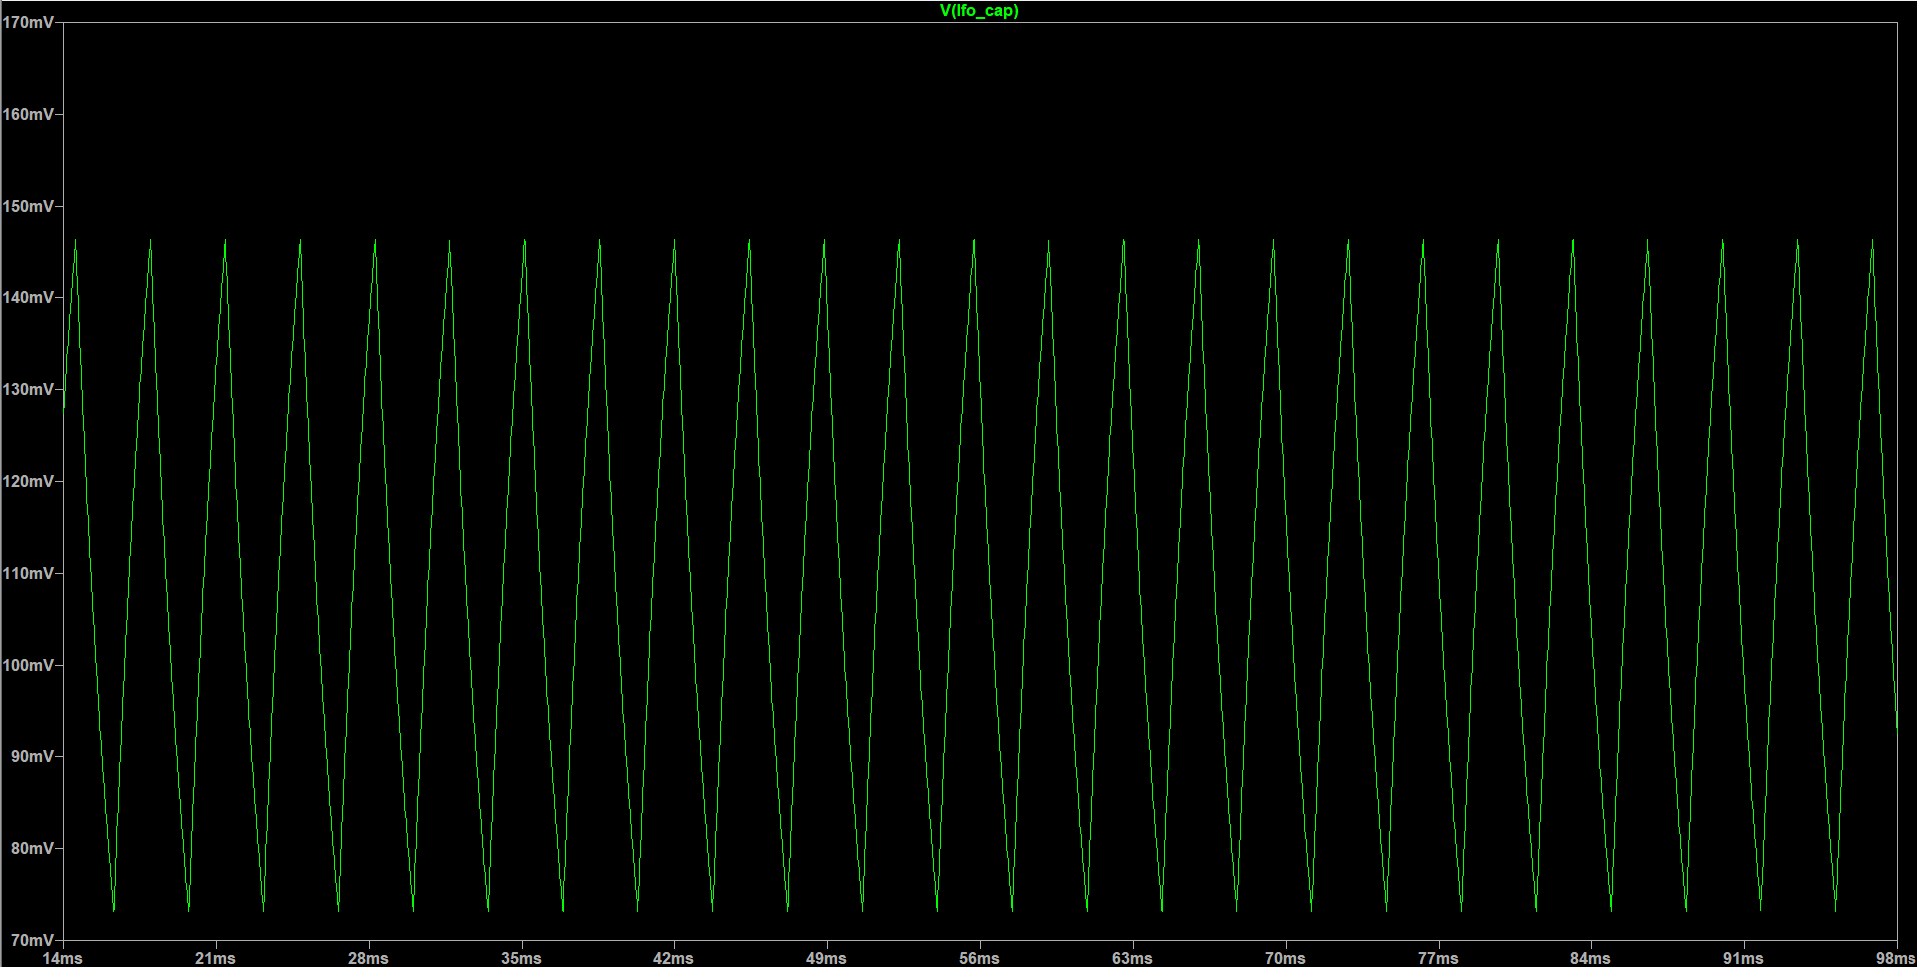Click the V(lfo_cap) trace label
1917x967 pixels.
(x=979, y=11)
